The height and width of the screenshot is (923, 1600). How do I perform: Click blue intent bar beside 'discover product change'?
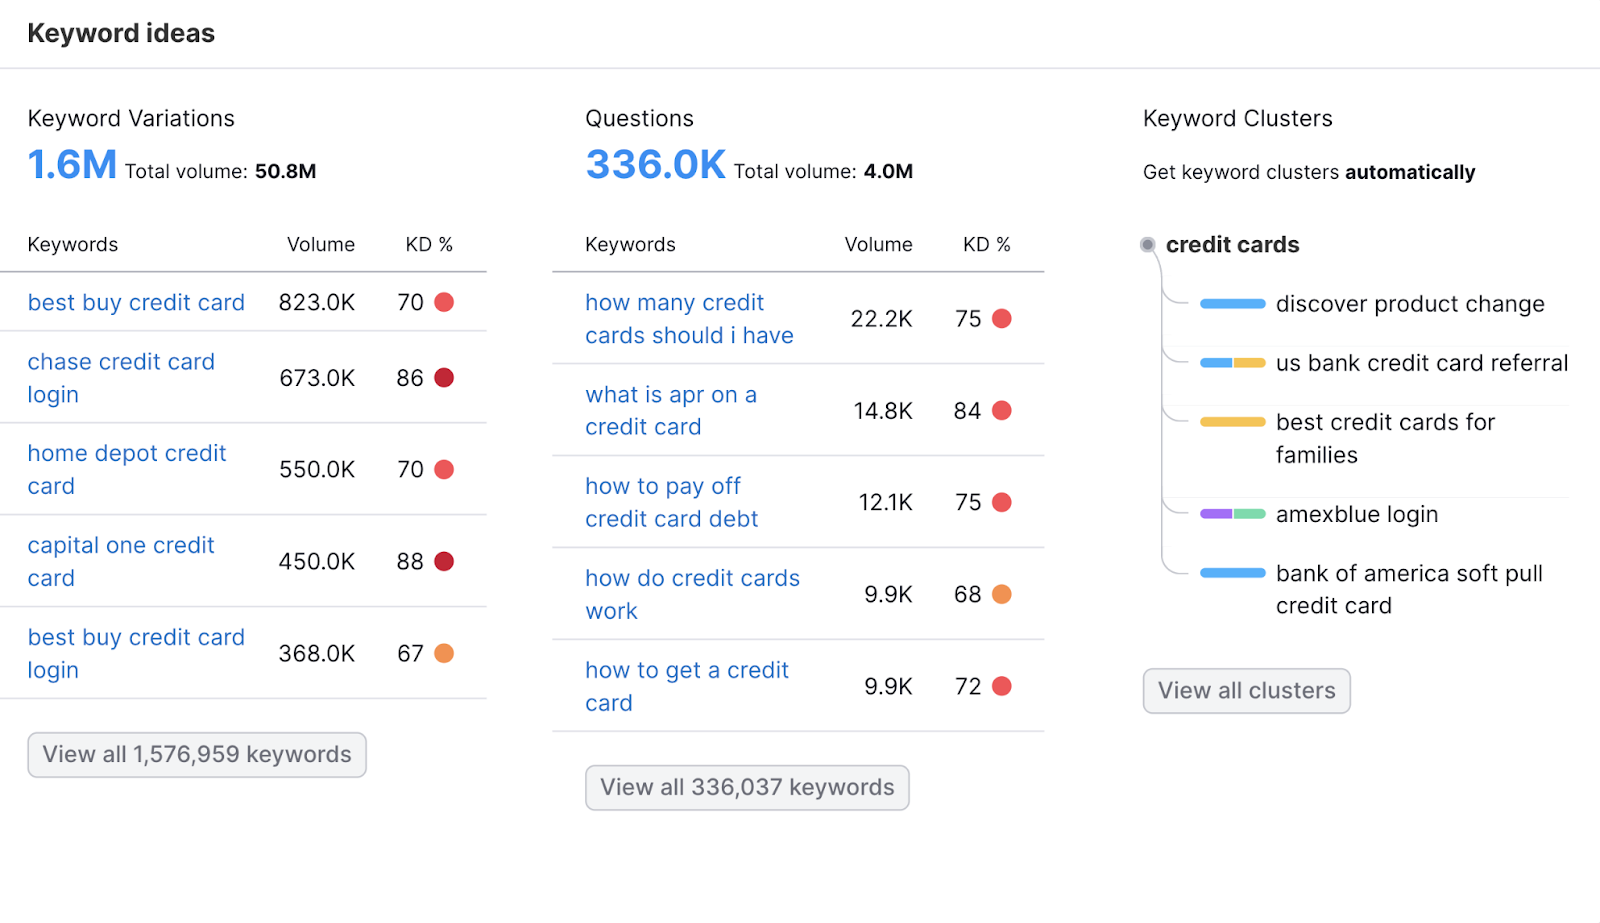1232,304
